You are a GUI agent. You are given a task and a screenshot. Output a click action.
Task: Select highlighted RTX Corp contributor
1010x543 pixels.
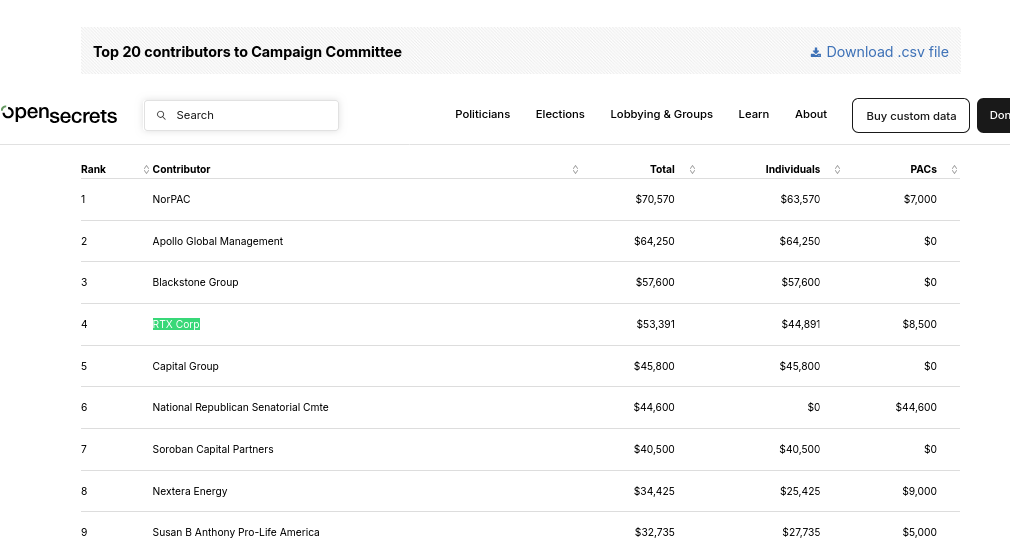pyautogui.click(x=176, y=324)
